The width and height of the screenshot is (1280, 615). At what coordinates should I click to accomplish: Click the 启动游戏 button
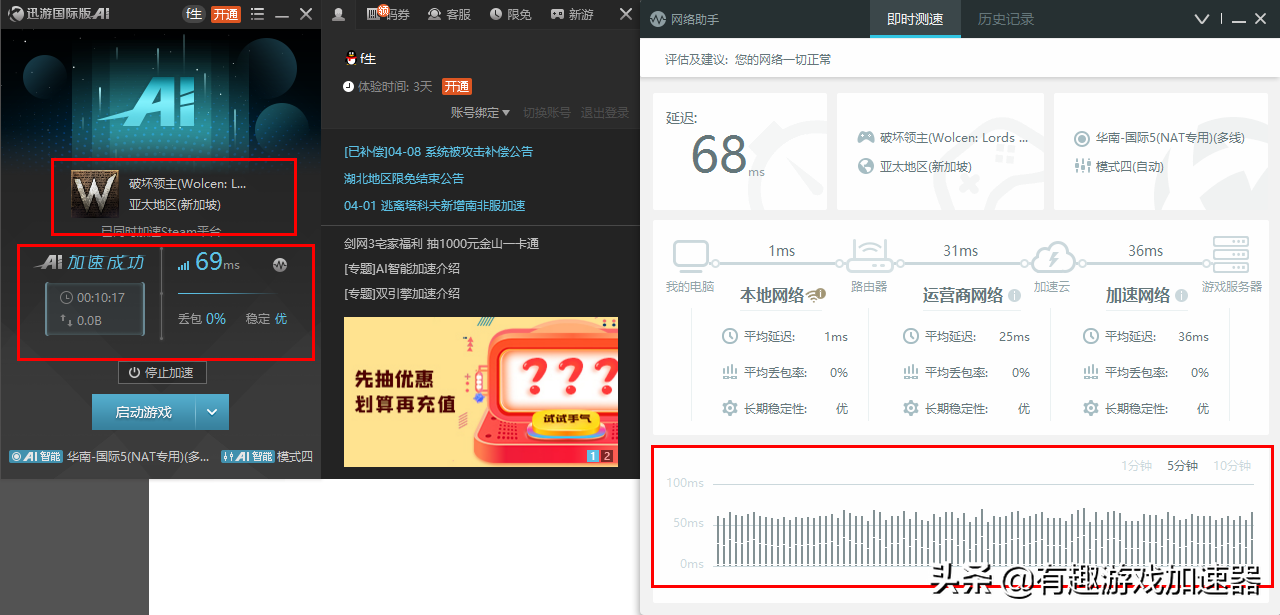[143, 412]
